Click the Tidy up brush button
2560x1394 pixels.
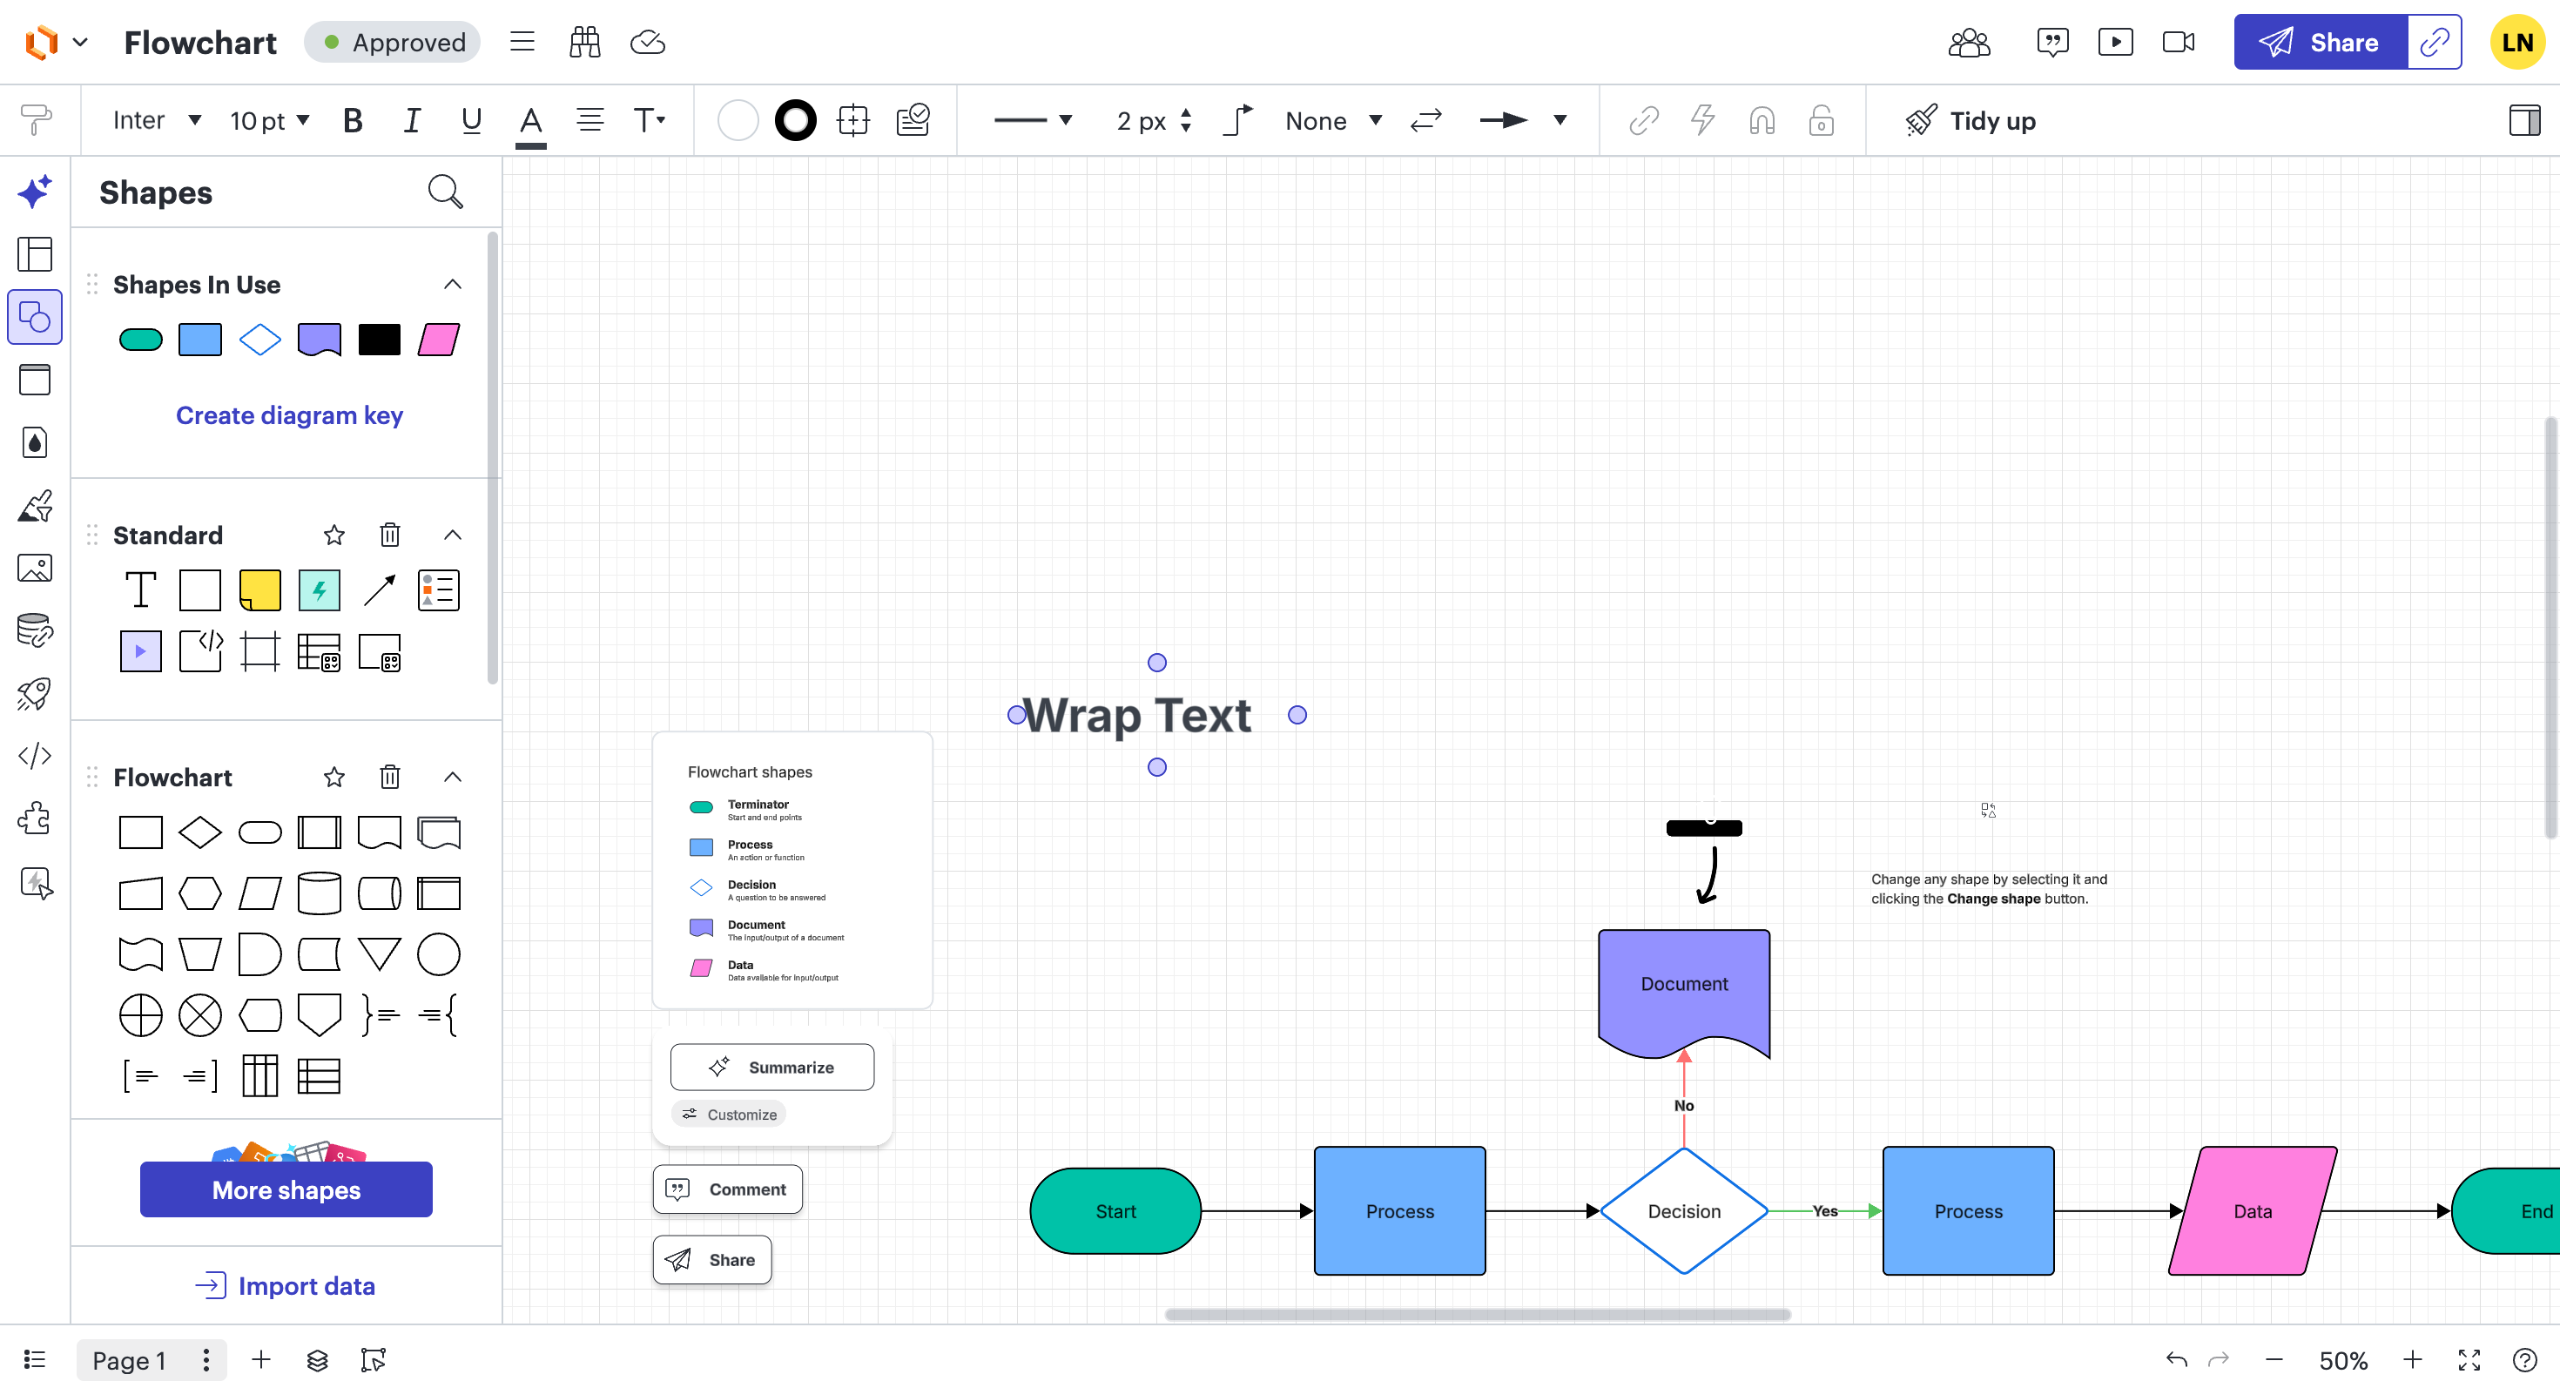coord(1970,120)
